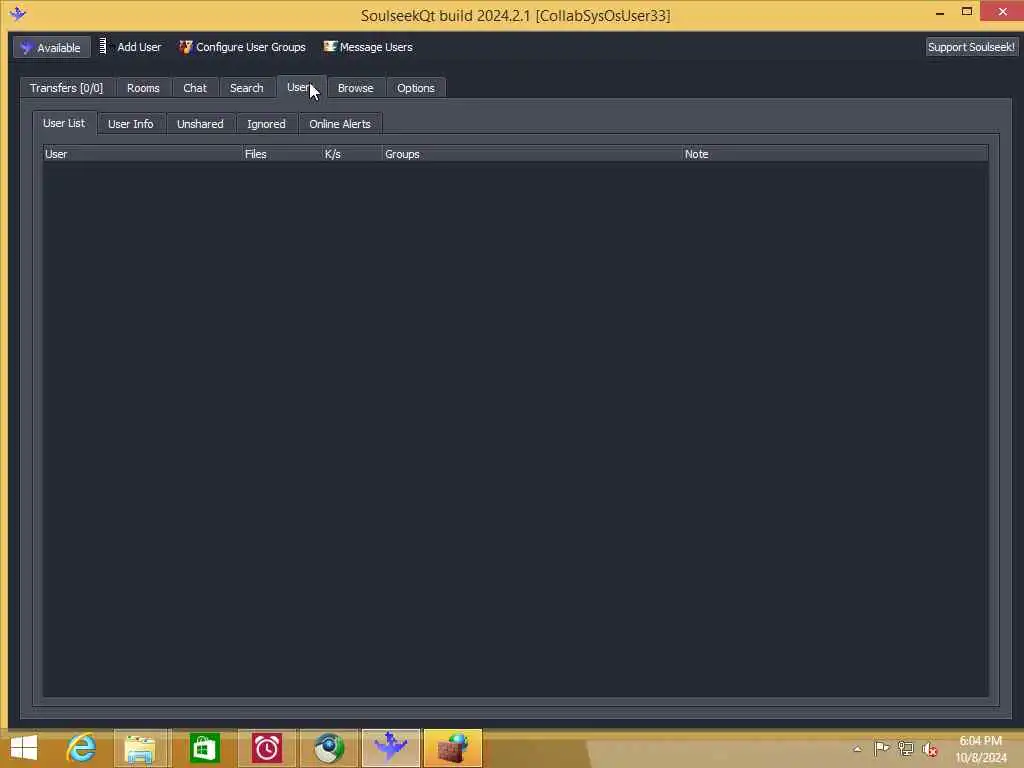The width and height of the screenshot is (1024, 768).
Task: Click the Action Center flag tray icon
Action: [x=881, y=748]
